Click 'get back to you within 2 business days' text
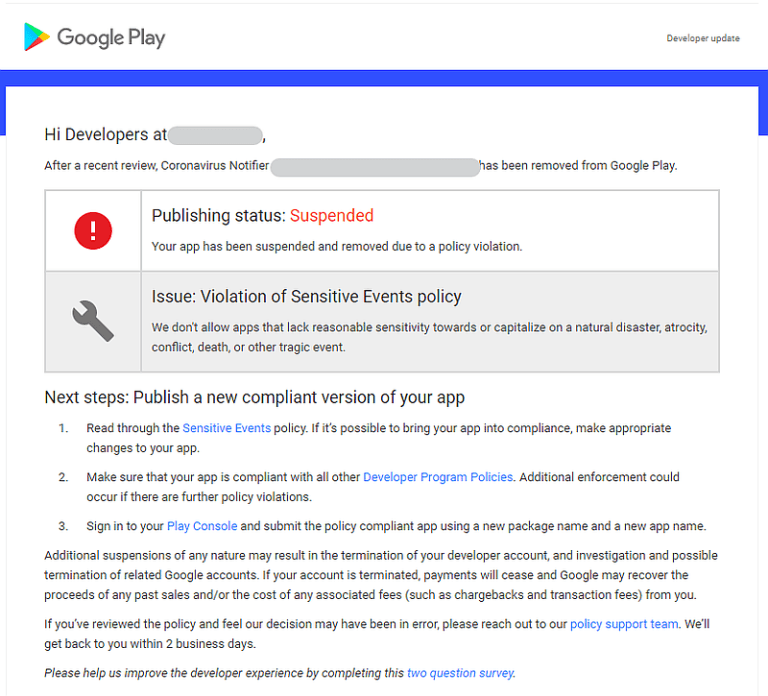 coord(150,644)
